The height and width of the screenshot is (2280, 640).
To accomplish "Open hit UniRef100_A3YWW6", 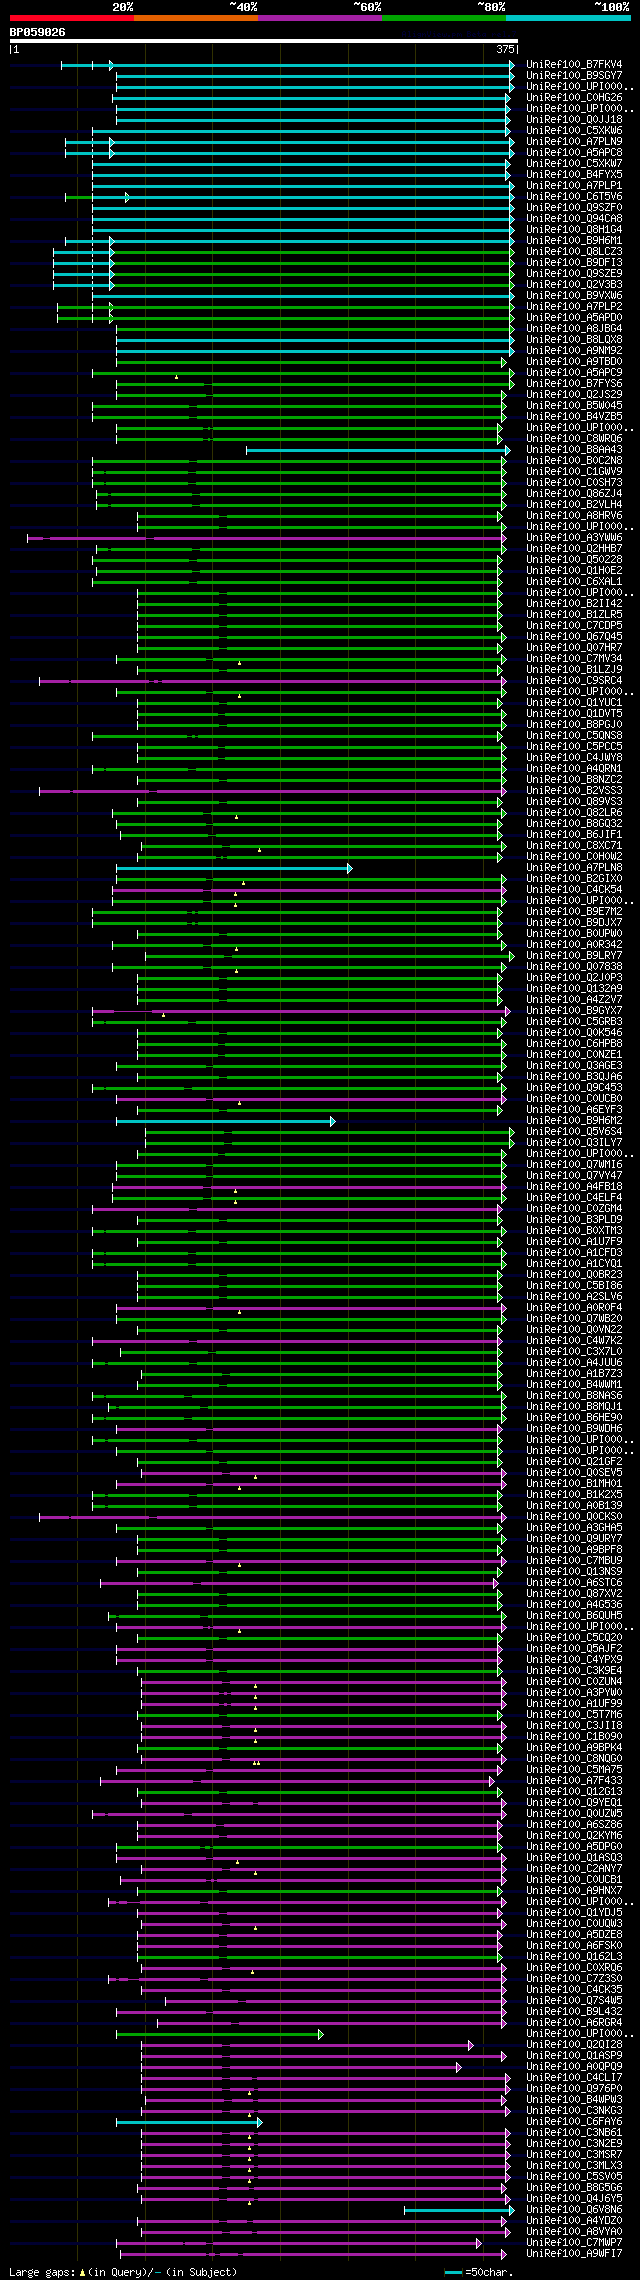I will [x=574, y=538].
